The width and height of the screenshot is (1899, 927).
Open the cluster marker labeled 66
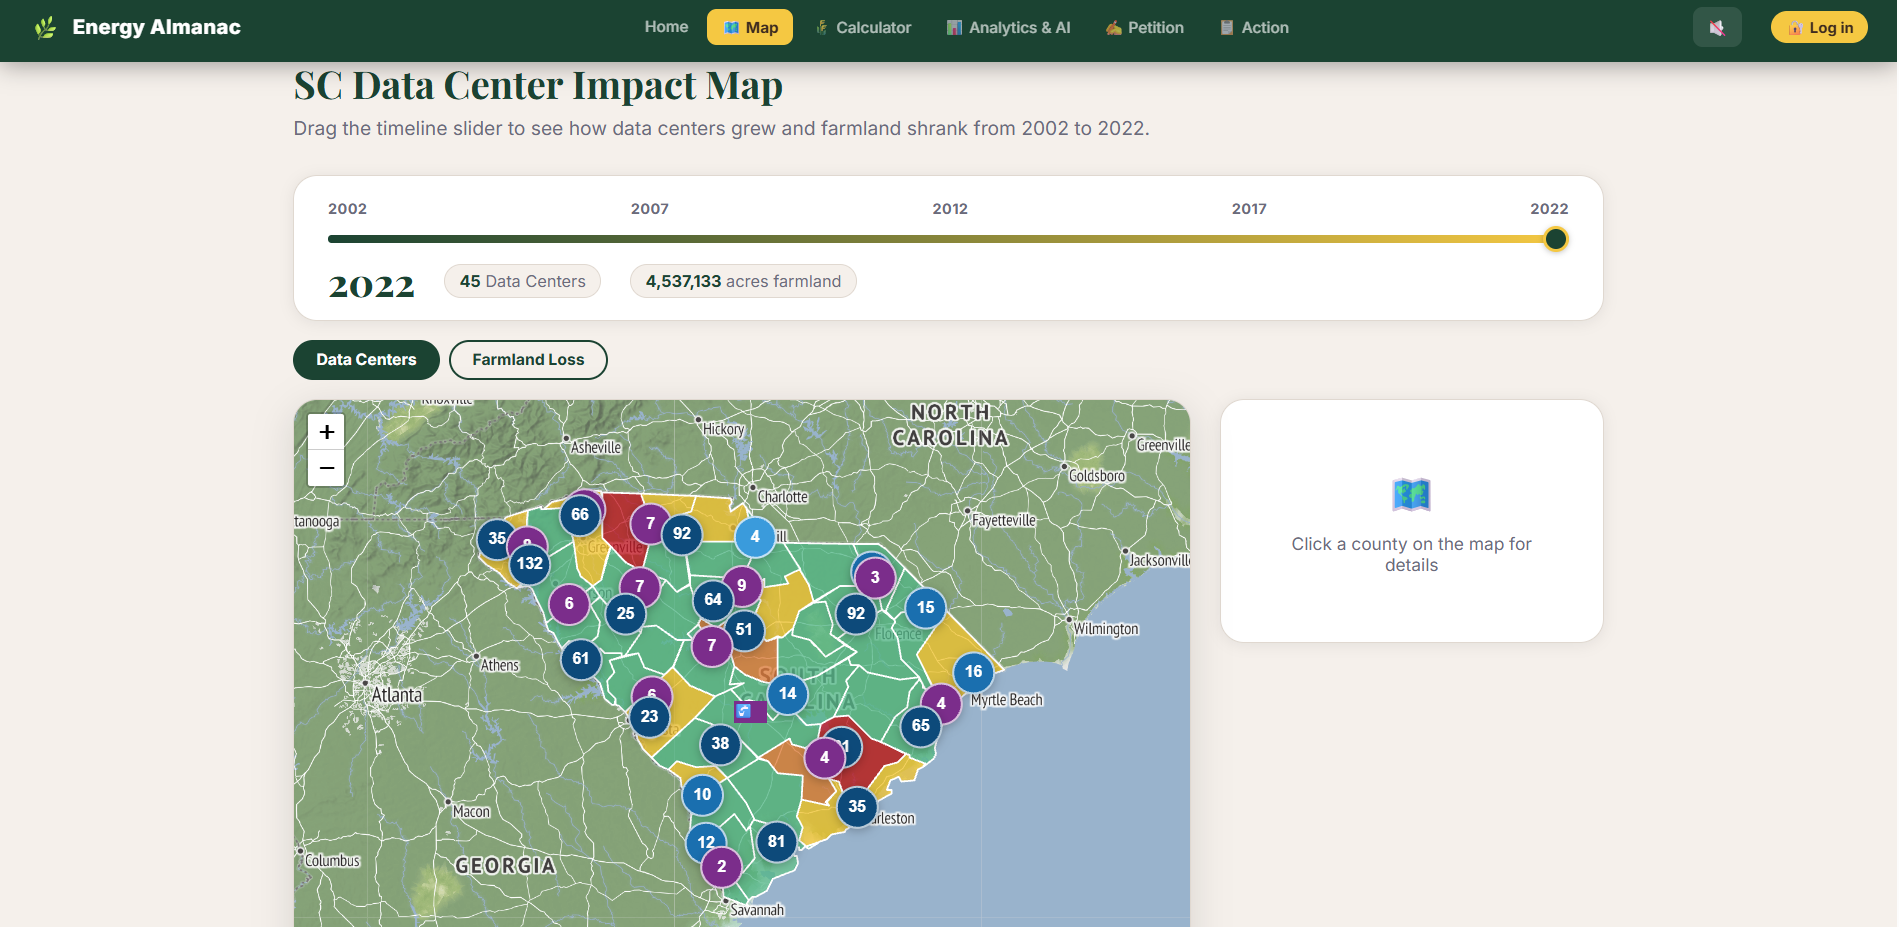580,515
